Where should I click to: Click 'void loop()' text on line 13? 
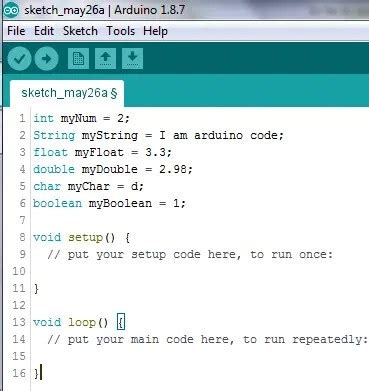coord(71,322)
